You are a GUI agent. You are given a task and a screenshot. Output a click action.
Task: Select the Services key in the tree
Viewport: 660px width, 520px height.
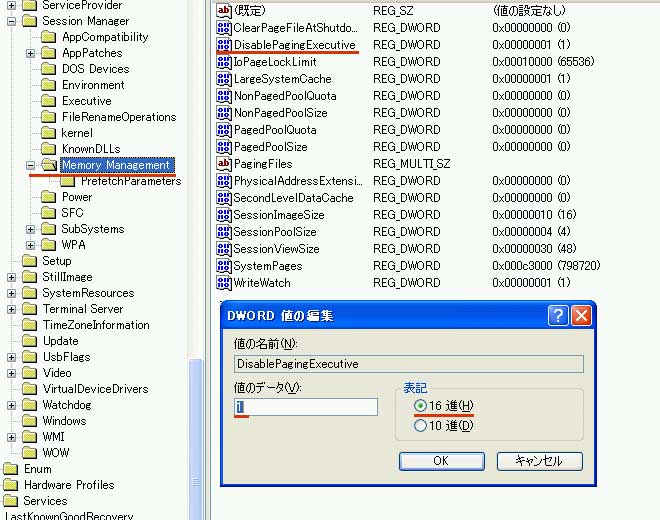coord(45,501)
